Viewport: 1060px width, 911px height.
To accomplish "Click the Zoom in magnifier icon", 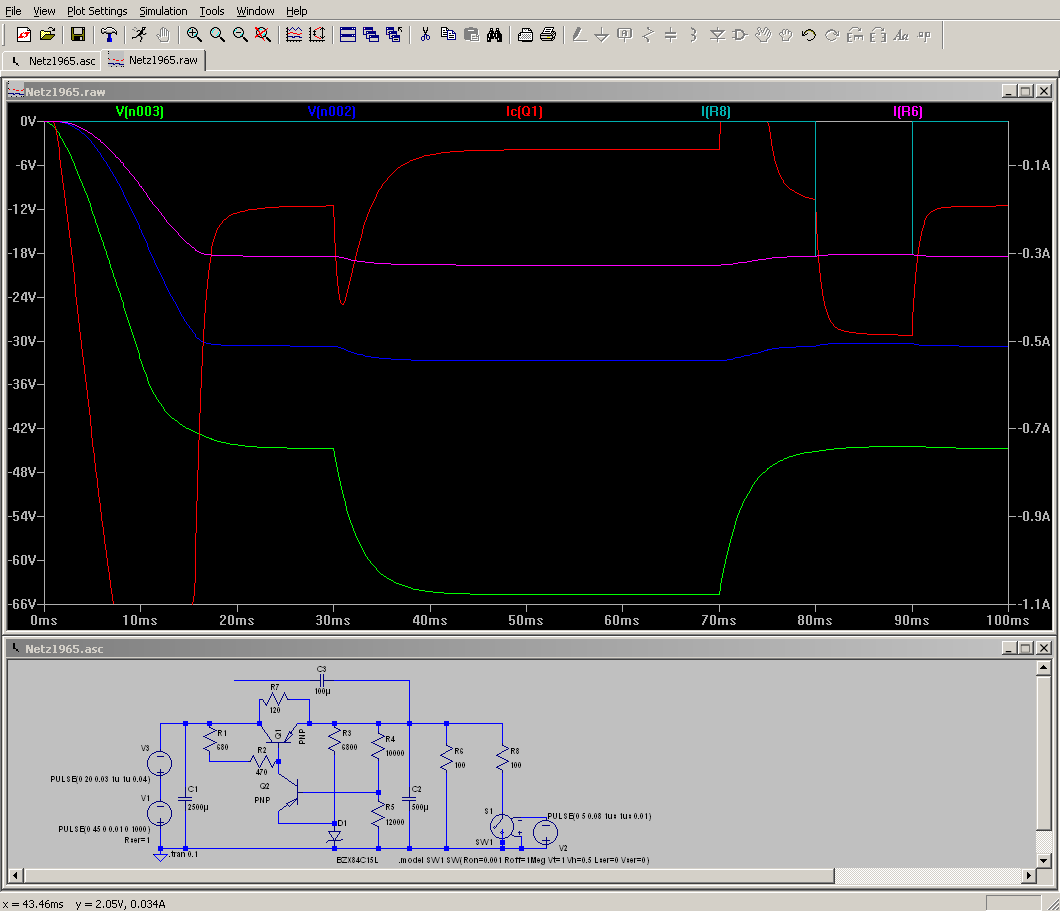I will point(194,34).
